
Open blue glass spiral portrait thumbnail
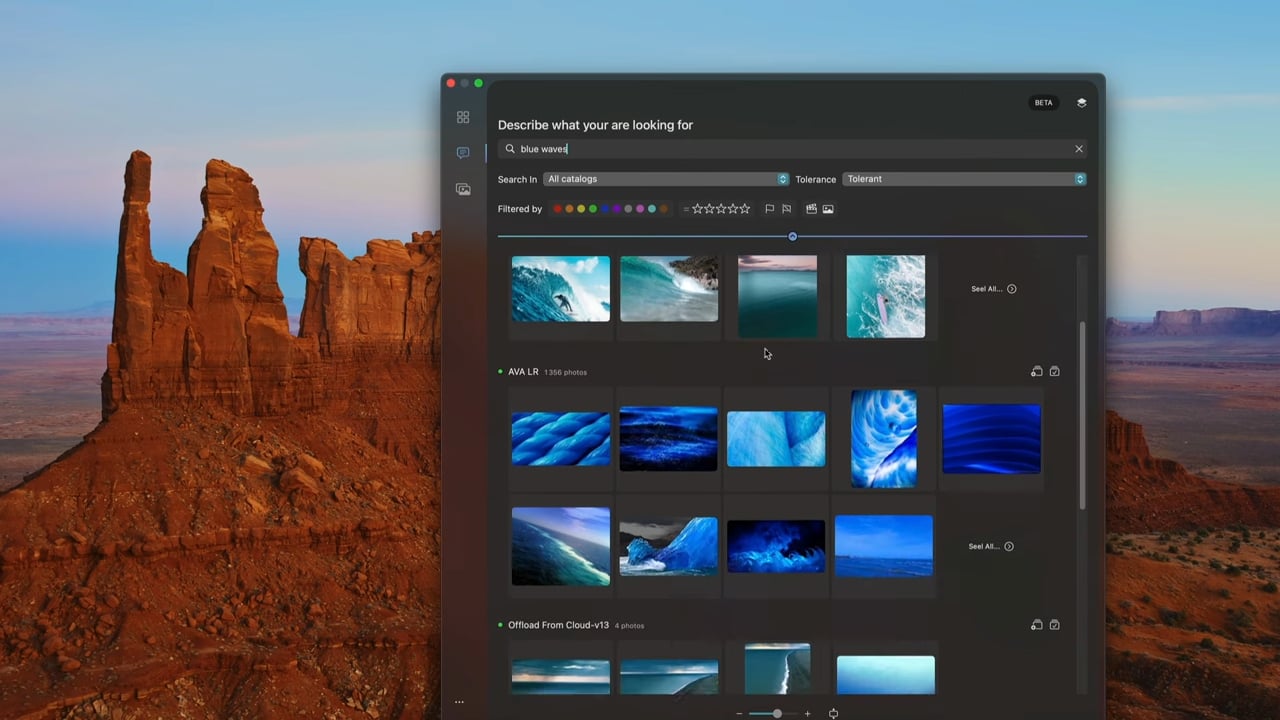pyautogui.click(x=884, y=438)
